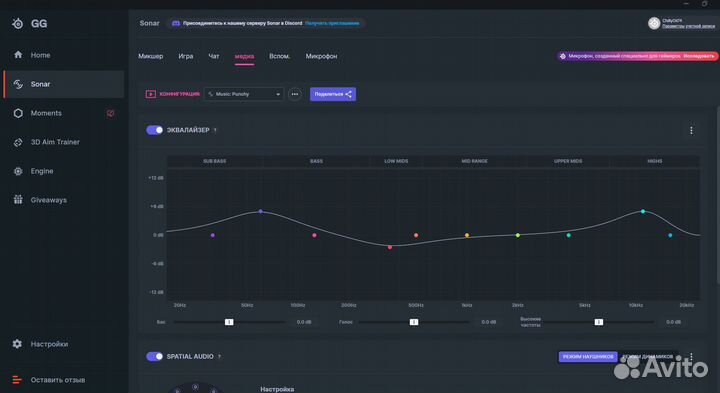Click Исследовать in the microphone banner

[698, 56]
